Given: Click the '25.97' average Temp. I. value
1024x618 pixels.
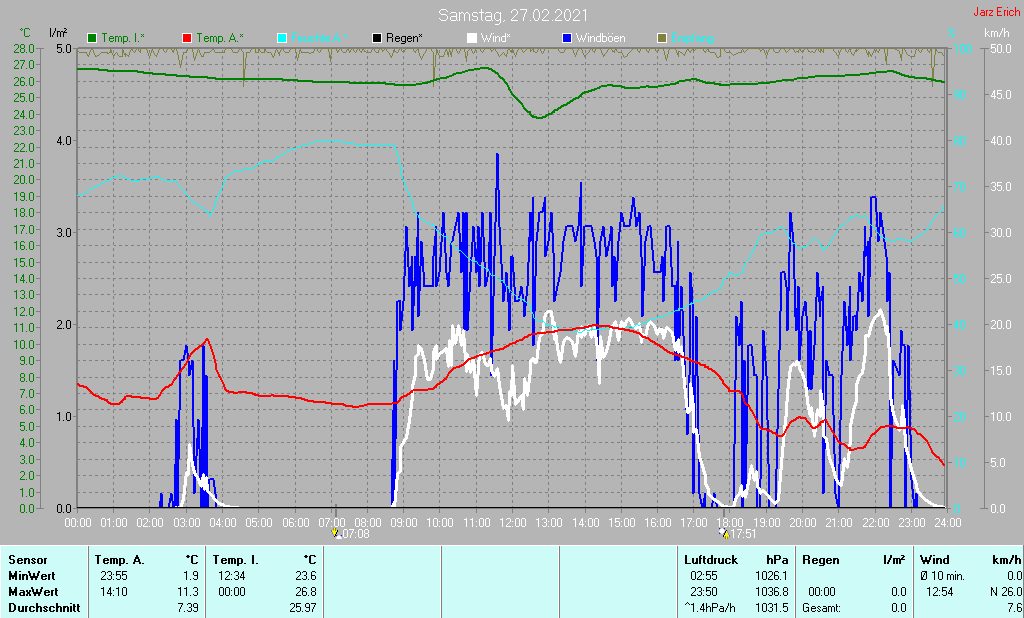Looking at the screenshot, I should pos(303,608).
